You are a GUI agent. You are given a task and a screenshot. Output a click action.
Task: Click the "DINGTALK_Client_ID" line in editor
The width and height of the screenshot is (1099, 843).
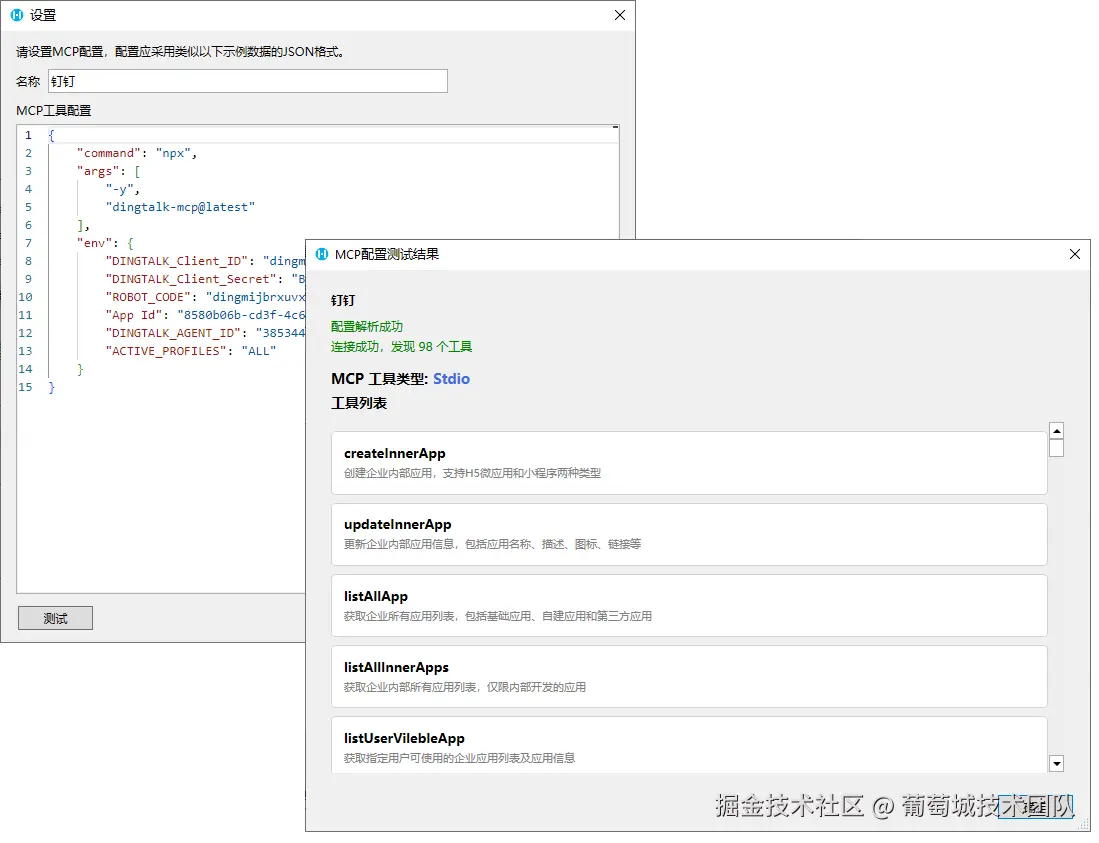click(x=205, y=261)
